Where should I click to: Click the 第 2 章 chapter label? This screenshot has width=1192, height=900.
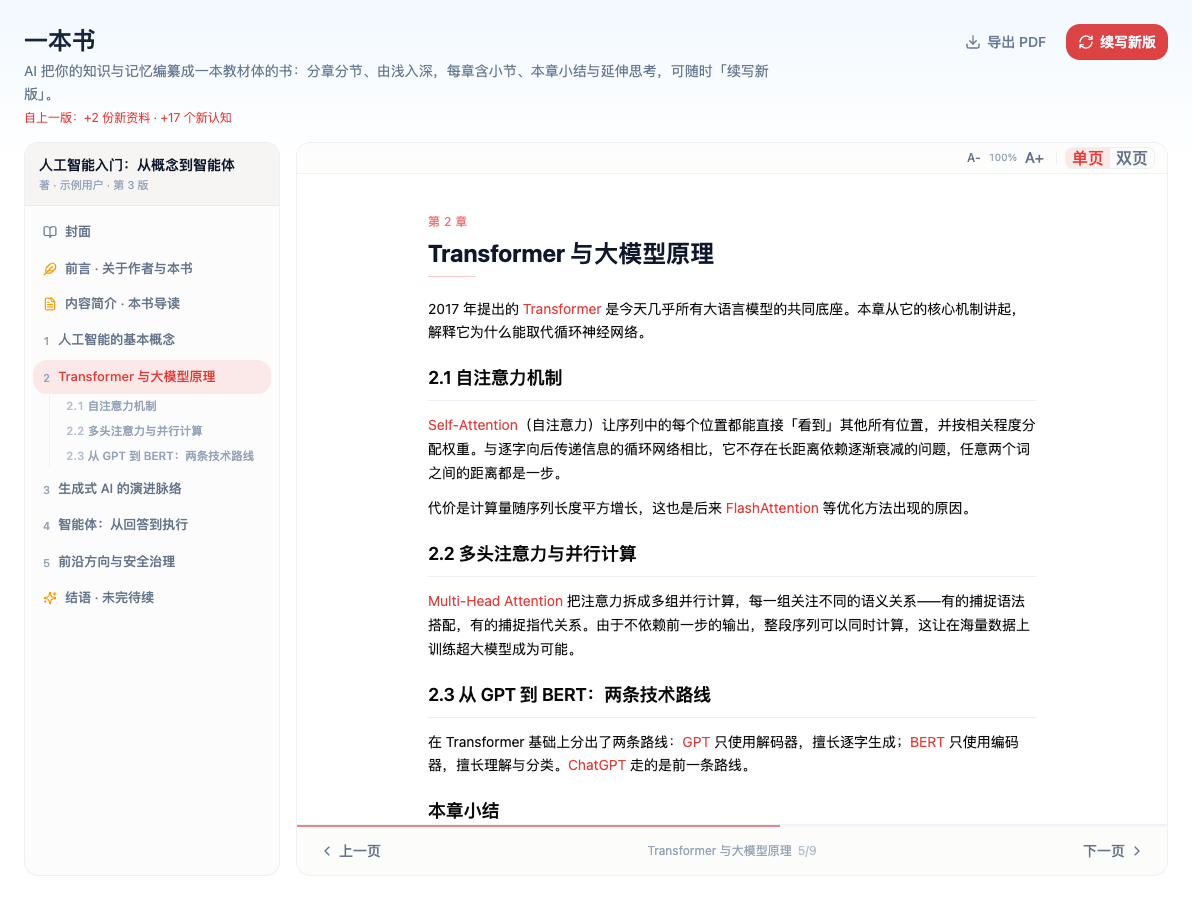(448, 222)
